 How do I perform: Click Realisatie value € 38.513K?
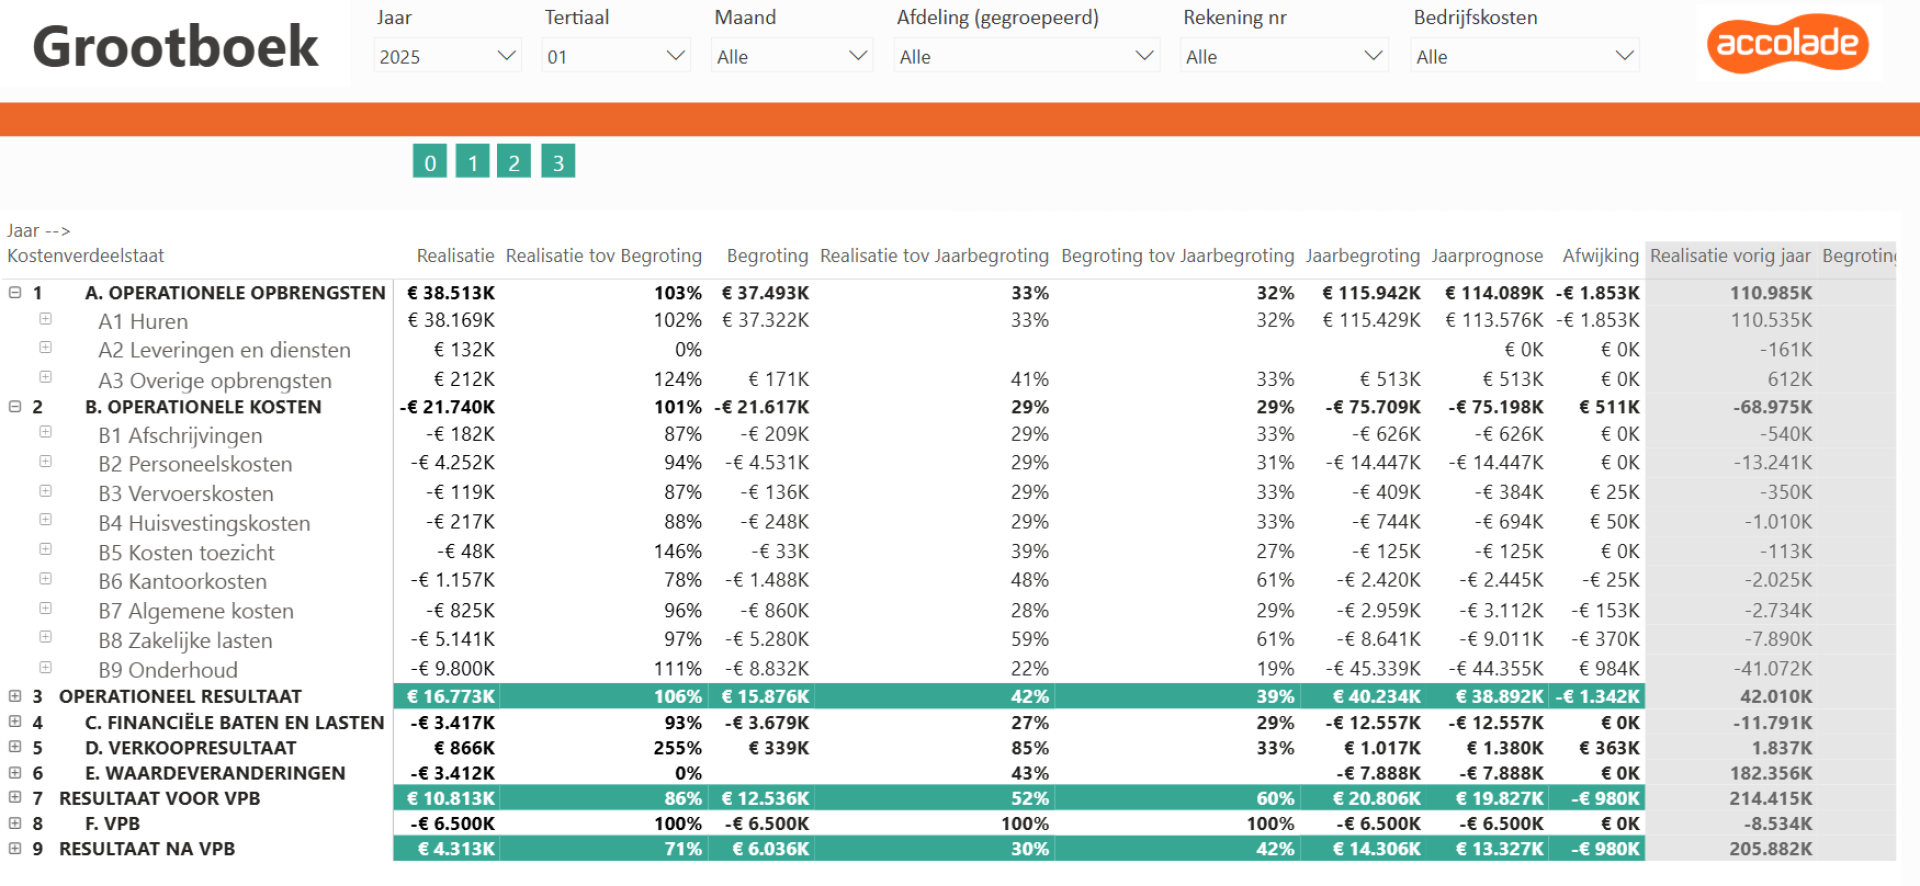[451, 293]
